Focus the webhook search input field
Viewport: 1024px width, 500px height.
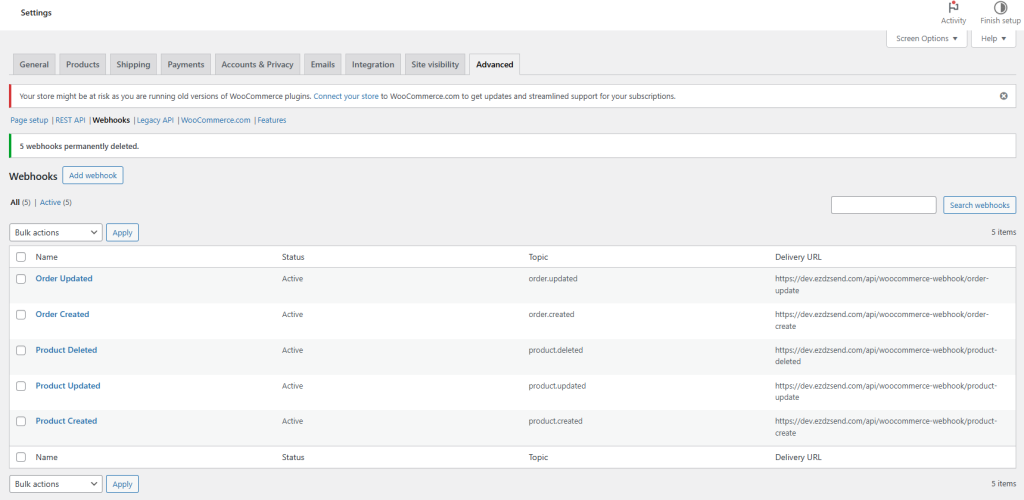883,205
